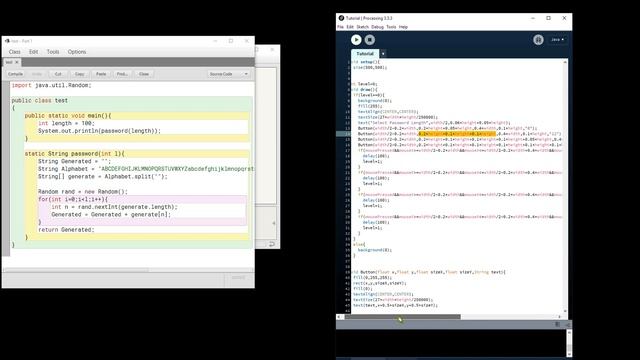Click the BlueJ editor horizontal scrollbar
The image size is (640, 360).
coord(77,270)
